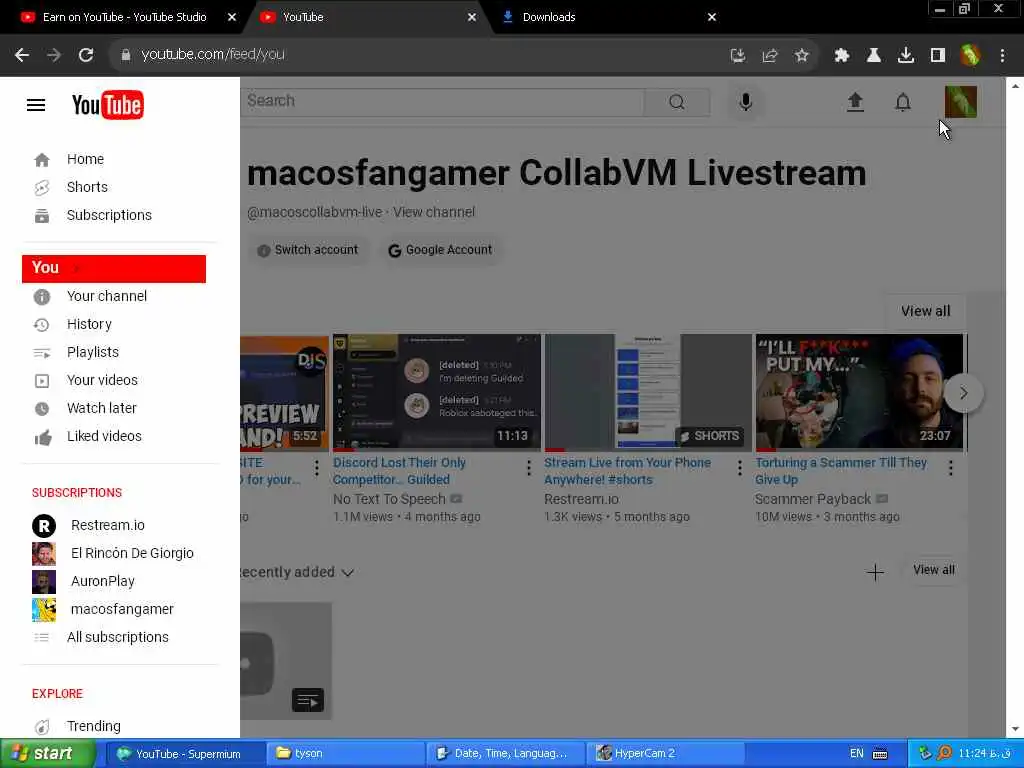Open Discord Lost Their Only Competitor thumbnail
The height and width of the screenshot is (768, 1024).
[x=437, y=392]
